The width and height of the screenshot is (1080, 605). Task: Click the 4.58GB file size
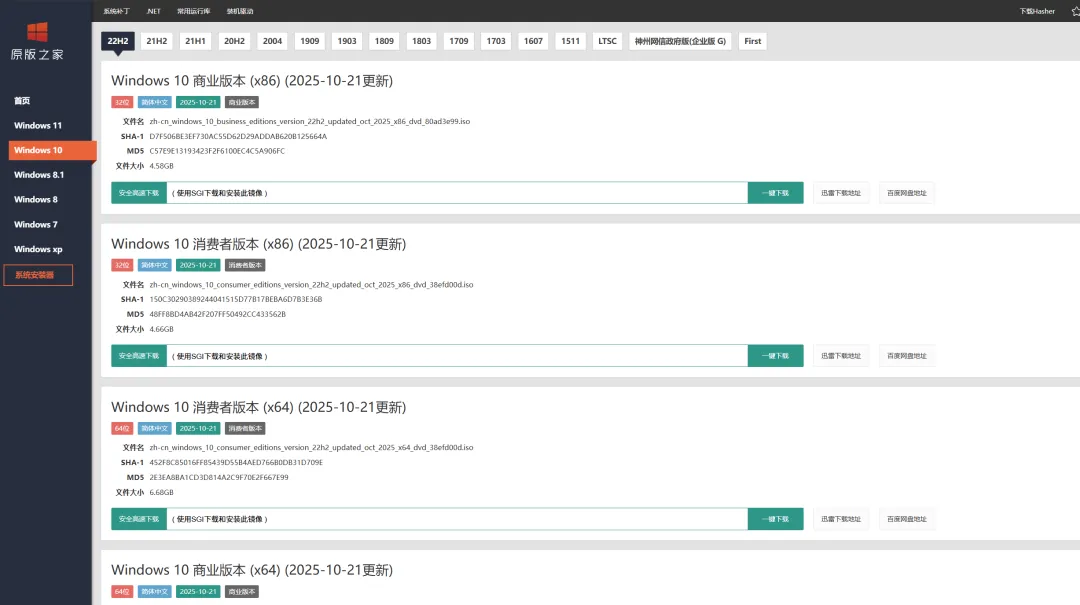(161, 166)
